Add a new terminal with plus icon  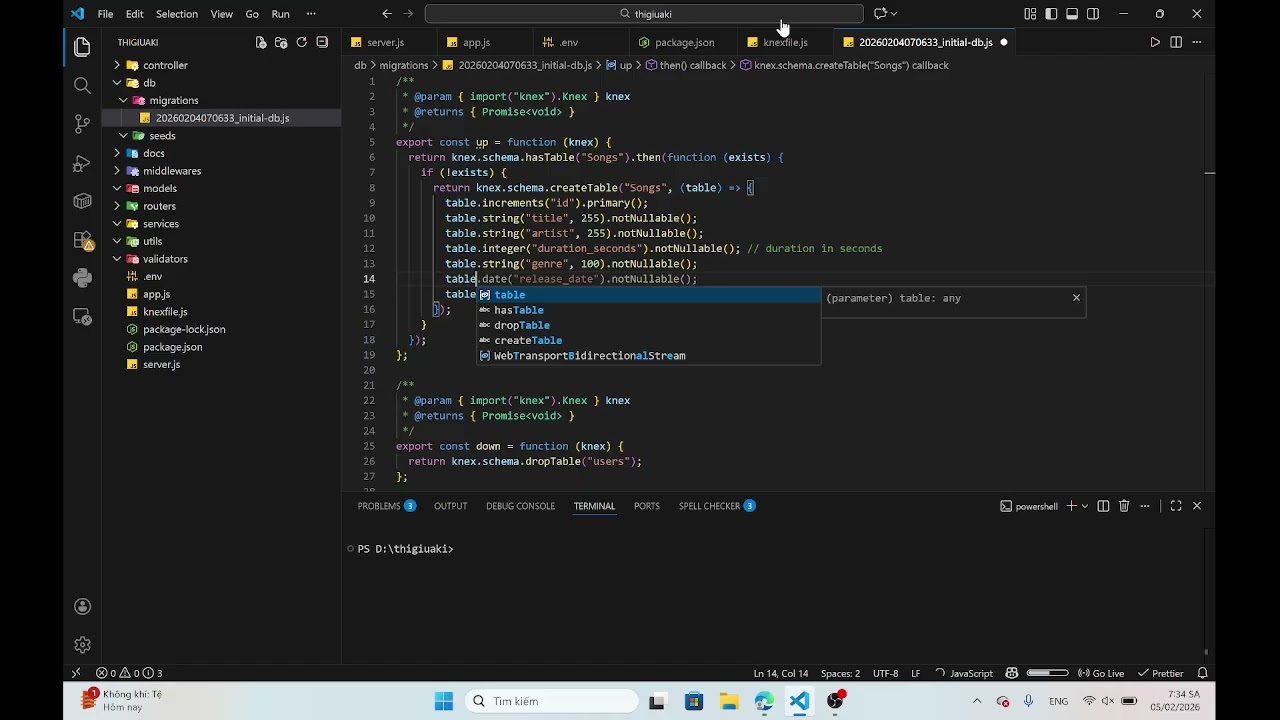1071,506
